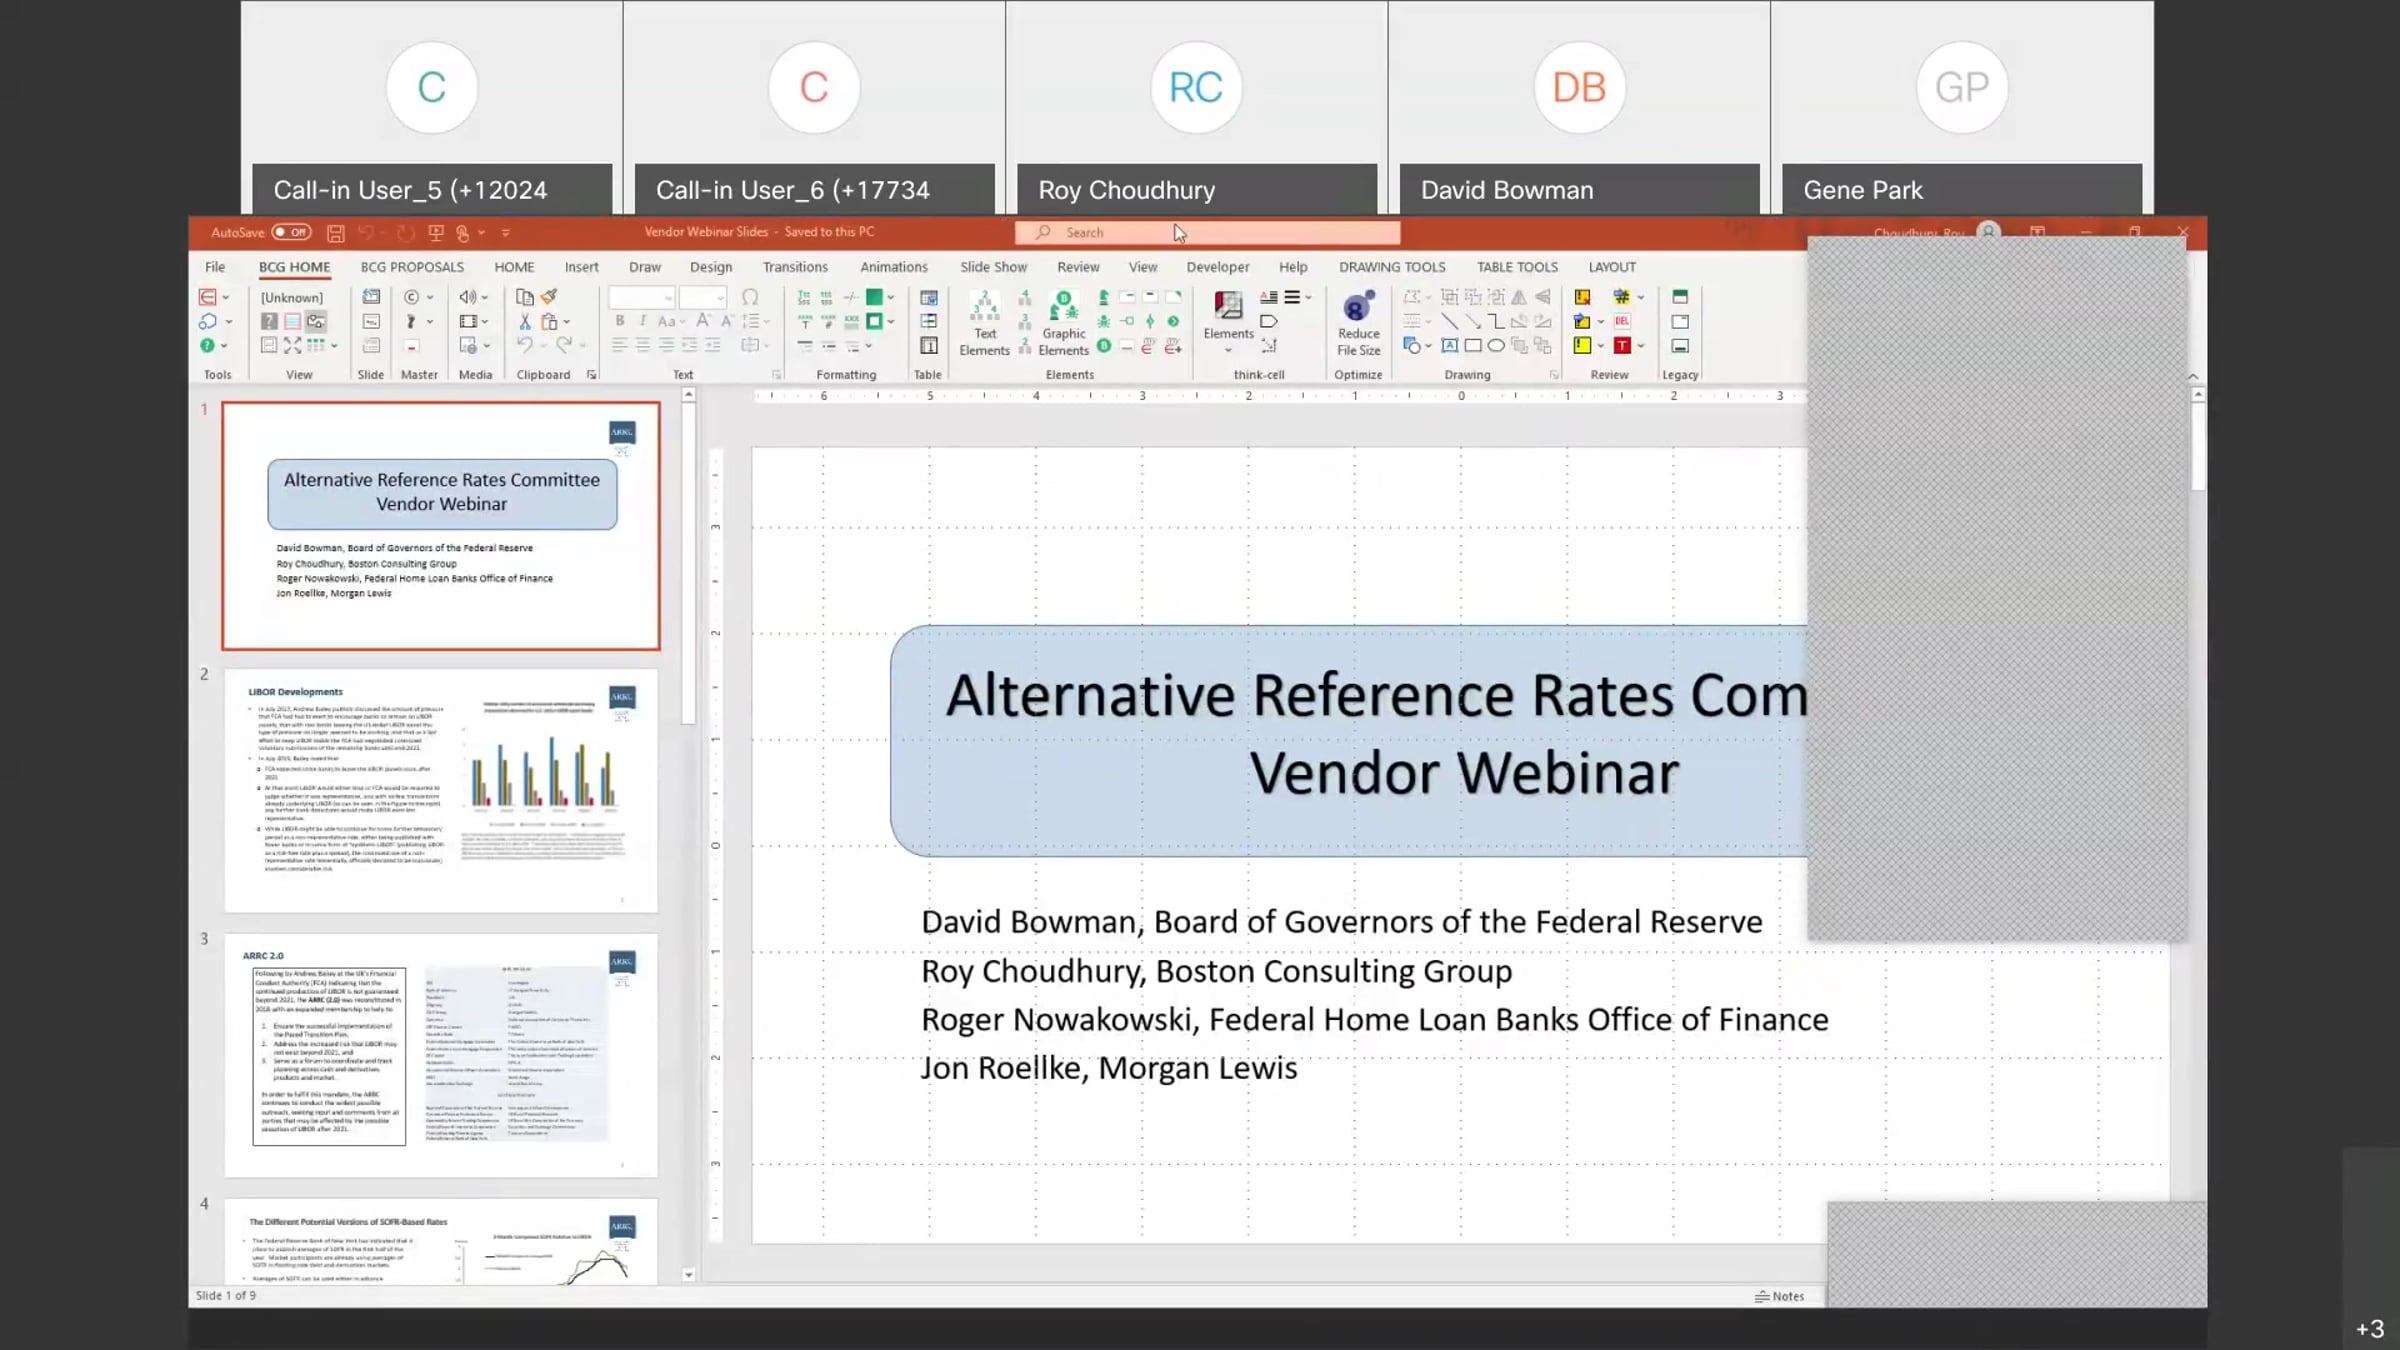
Task: Switch to the Insert tab
Action: [581, 267]
